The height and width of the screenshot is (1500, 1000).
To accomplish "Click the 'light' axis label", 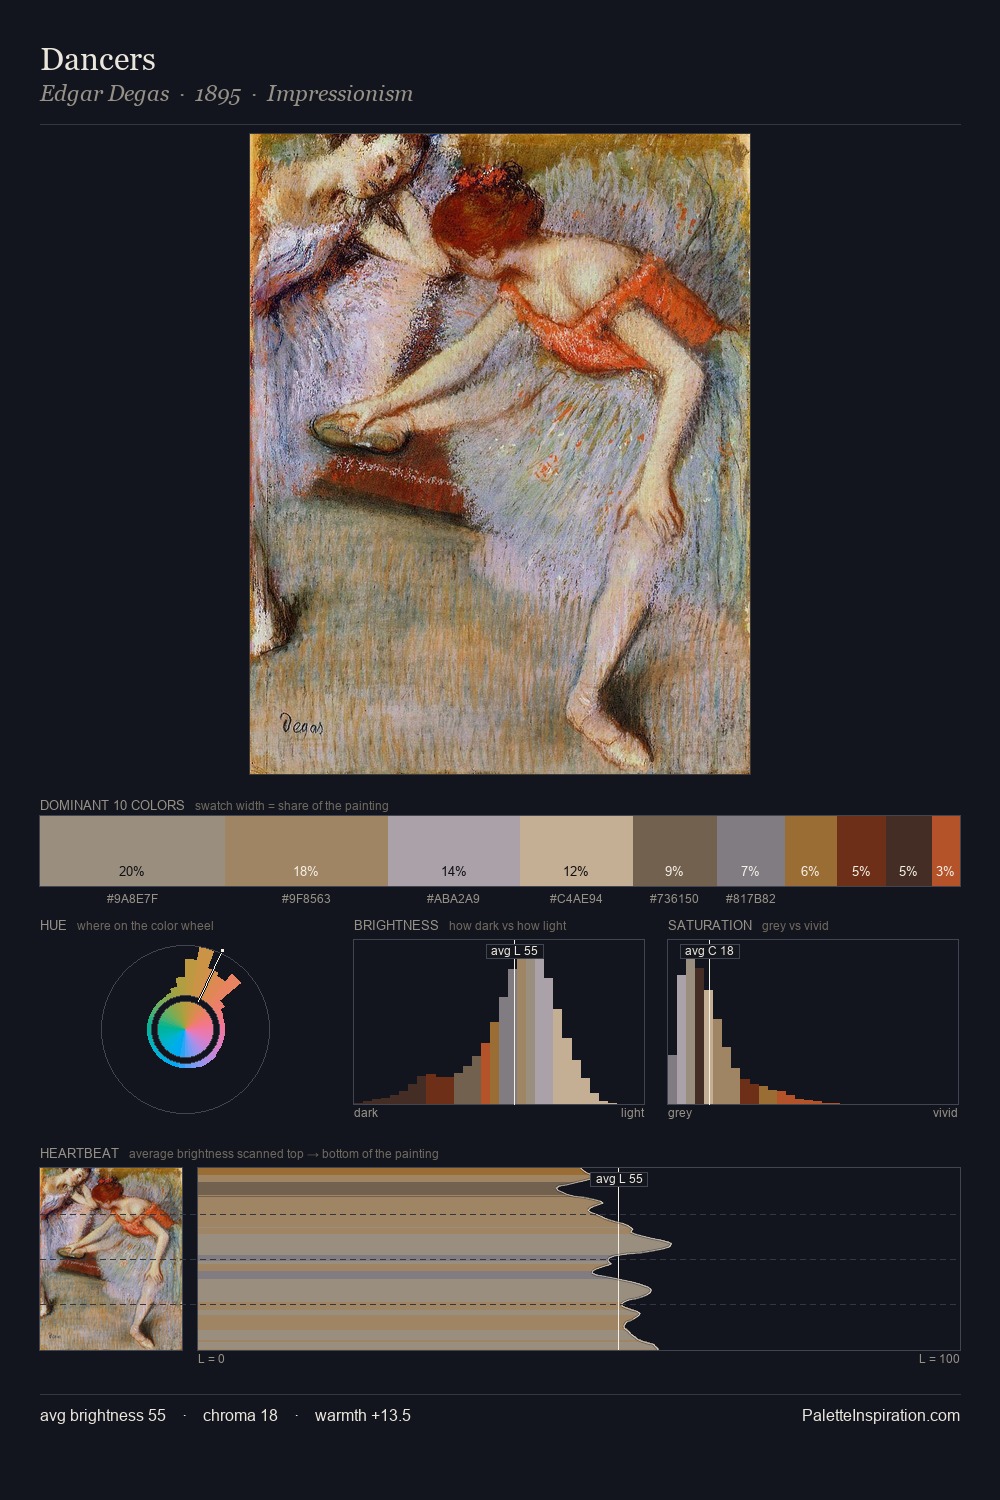I will [x=632, y=1113].
